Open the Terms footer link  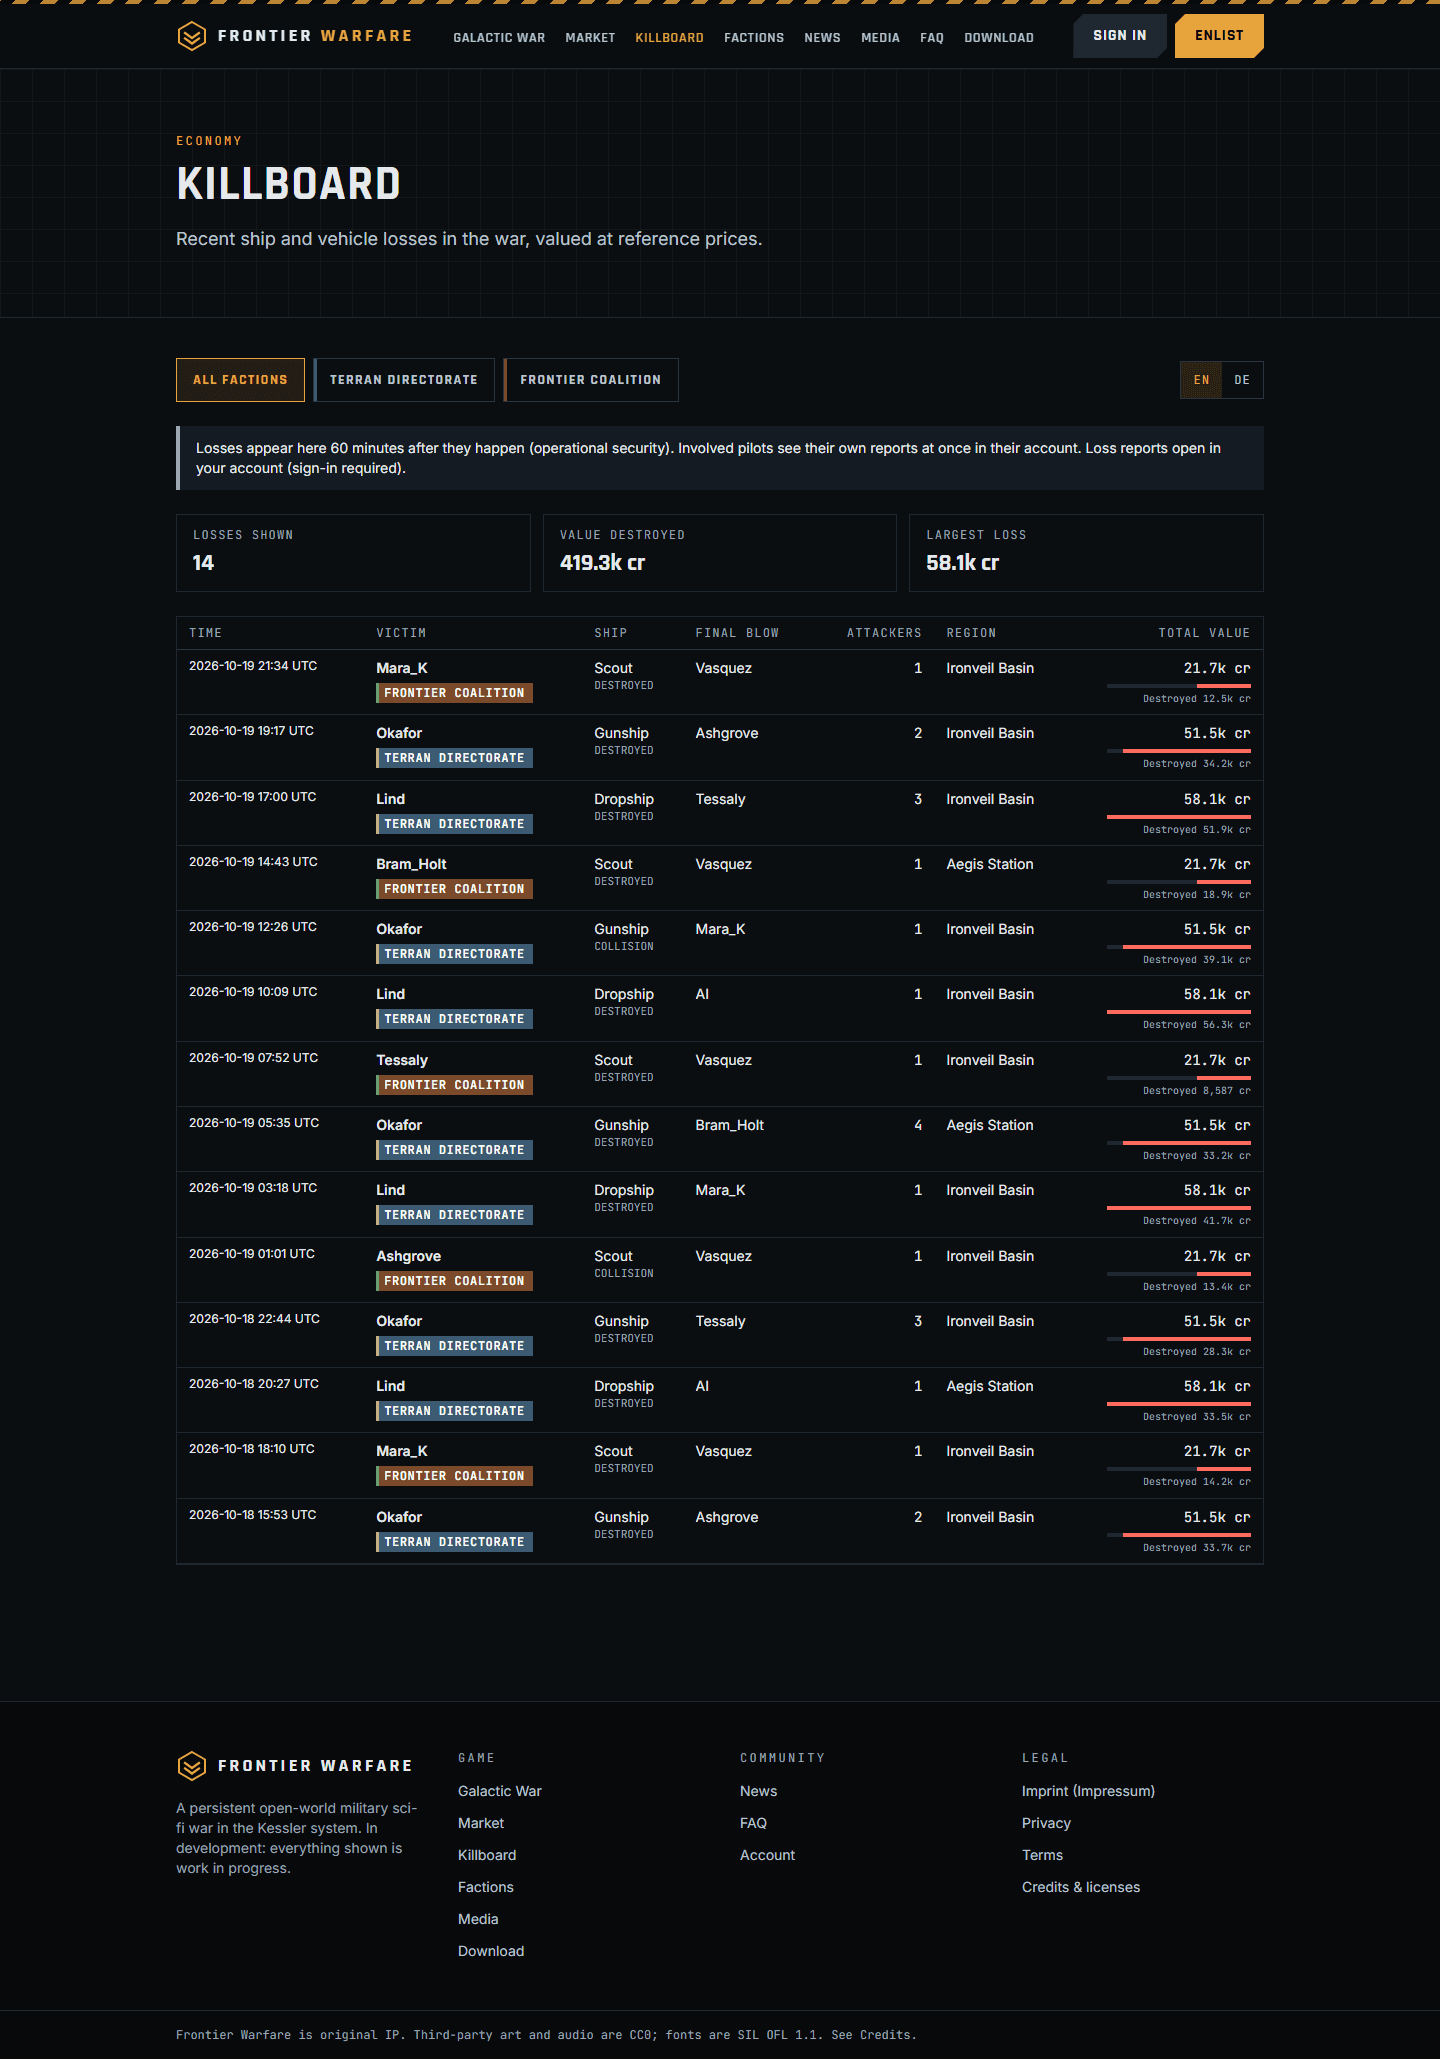tap(1042, 1855)
